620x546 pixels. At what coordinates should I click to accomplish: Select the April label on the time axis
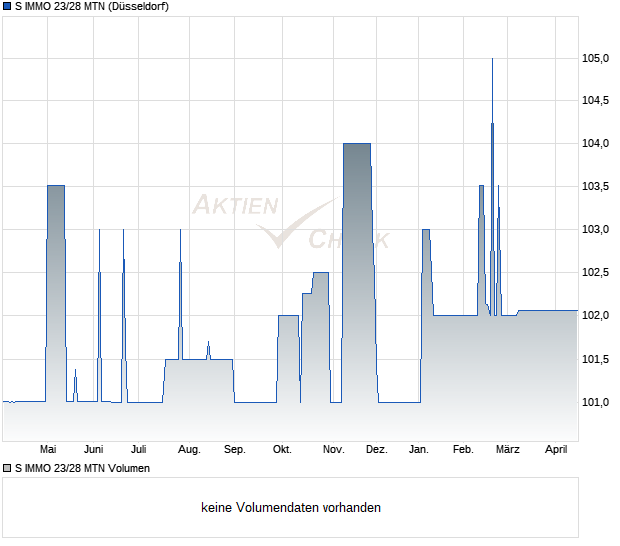(x=556, y=450)
